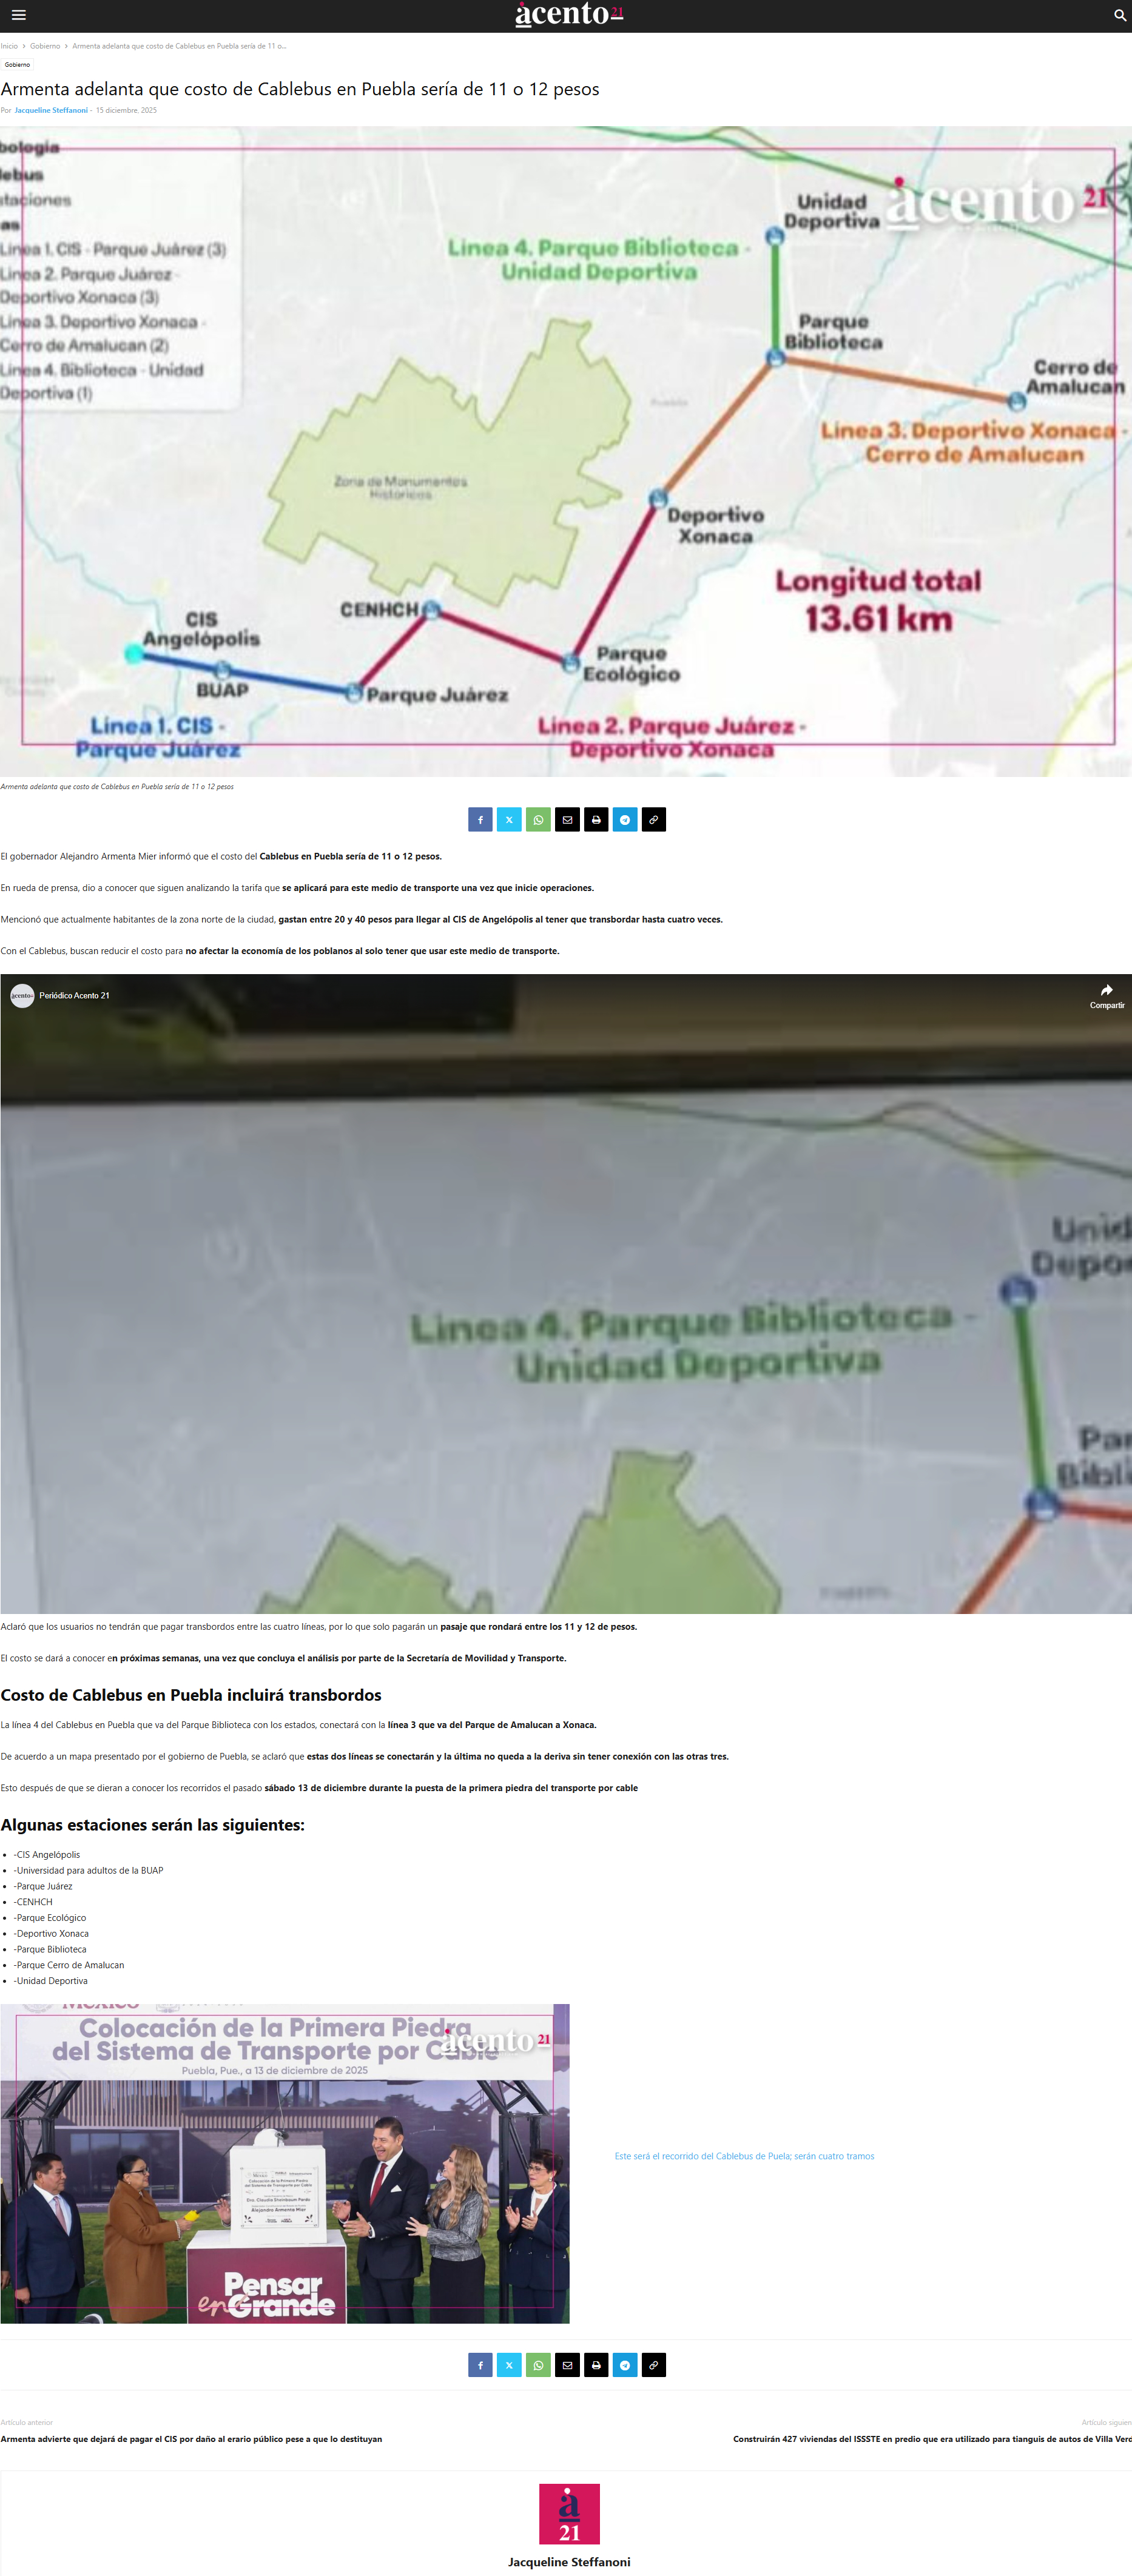Click paragraph starting "El costo se dará a conocer"
Screen dimensions: 1132x2576
283,1658
